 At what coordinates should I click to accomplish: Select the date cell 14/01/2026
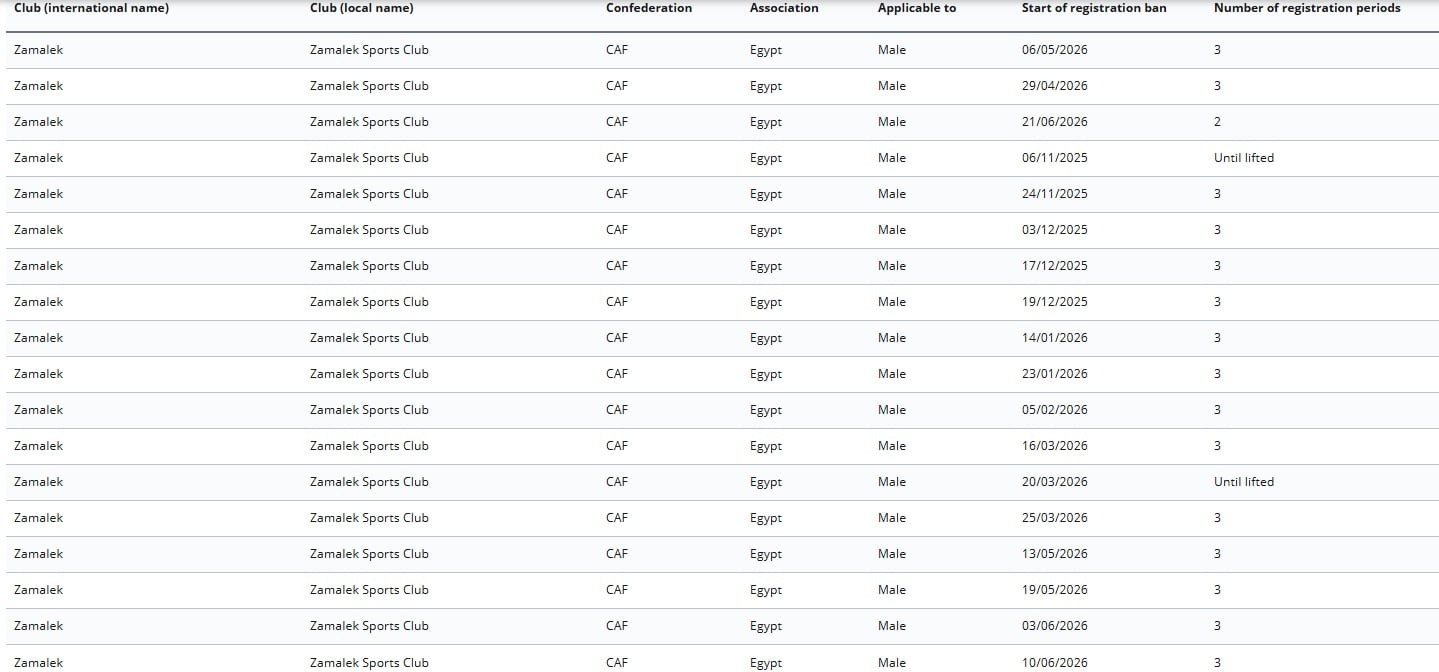click(1055, 338)
